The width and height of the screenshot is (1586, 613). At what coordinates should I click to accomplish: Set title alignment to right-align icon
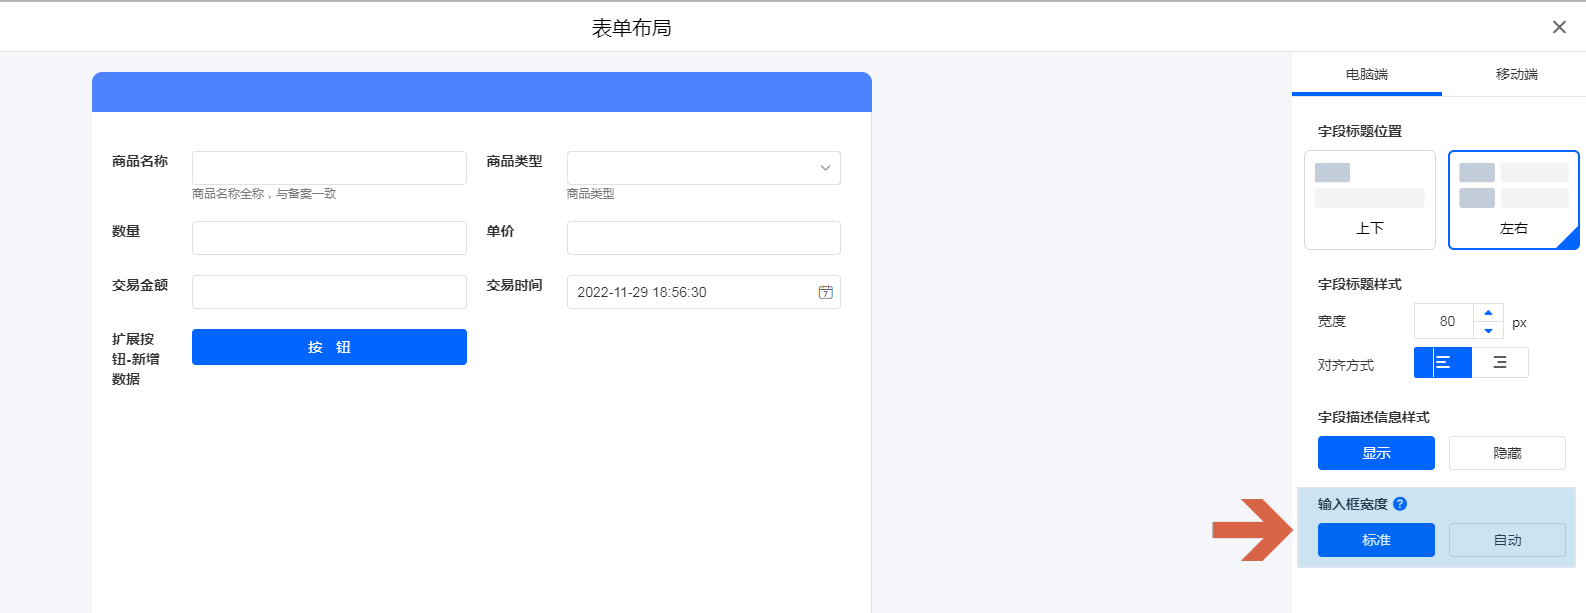[x=1500, y=363]
